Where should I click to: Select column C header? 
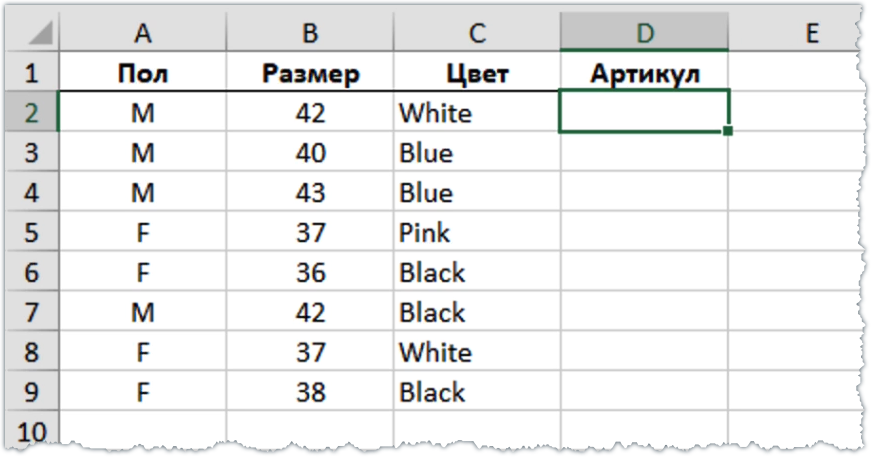[477, 33]
